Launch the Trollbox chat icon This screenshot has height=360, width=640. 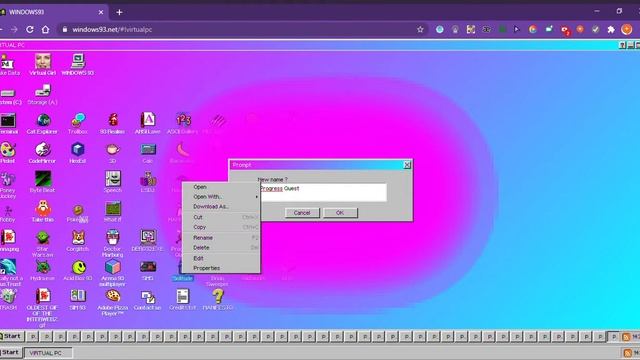[x=78, y=124]
